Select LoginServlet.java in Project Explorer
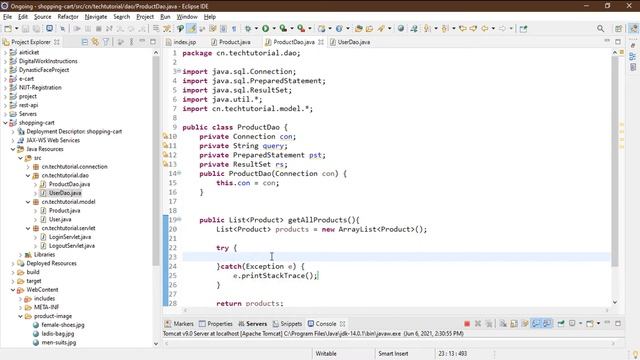 70,237
